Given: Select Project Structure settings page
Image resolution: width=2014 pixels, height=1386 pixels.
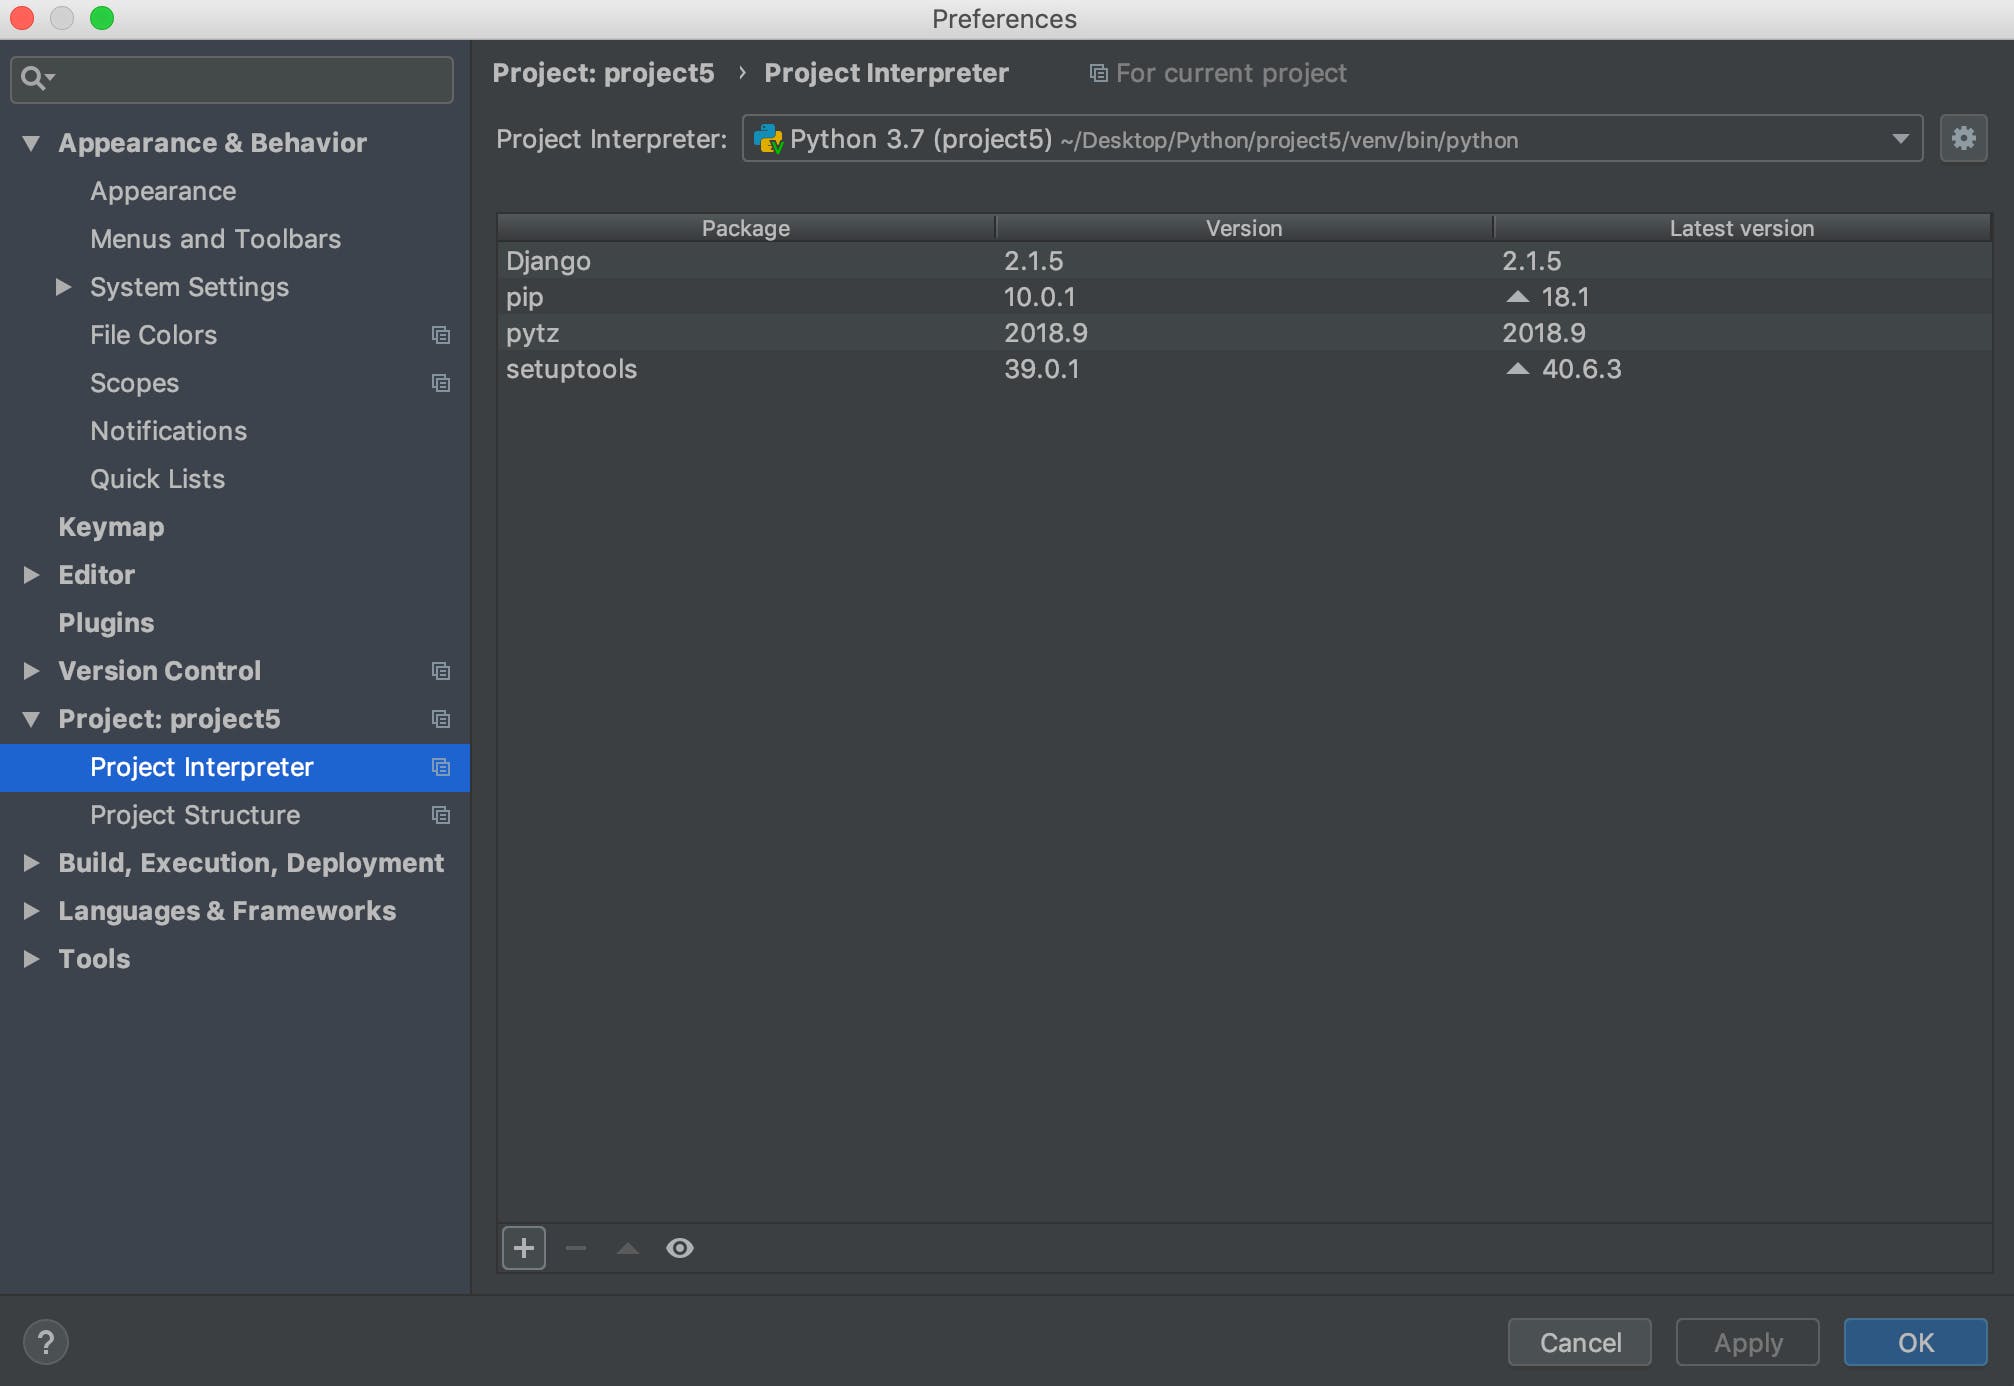Looking at the screenshot, I should point(195,815).
